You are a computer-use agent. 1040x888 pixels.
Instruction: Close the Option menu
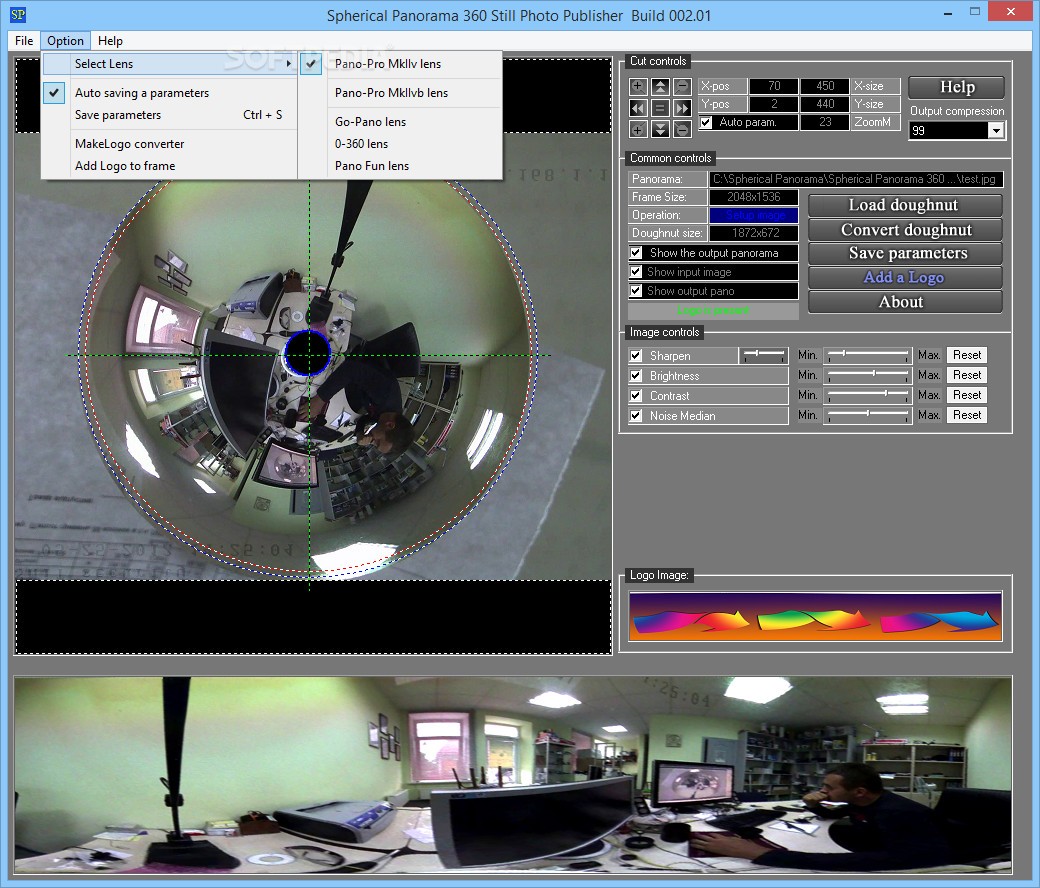coord(65,40)
